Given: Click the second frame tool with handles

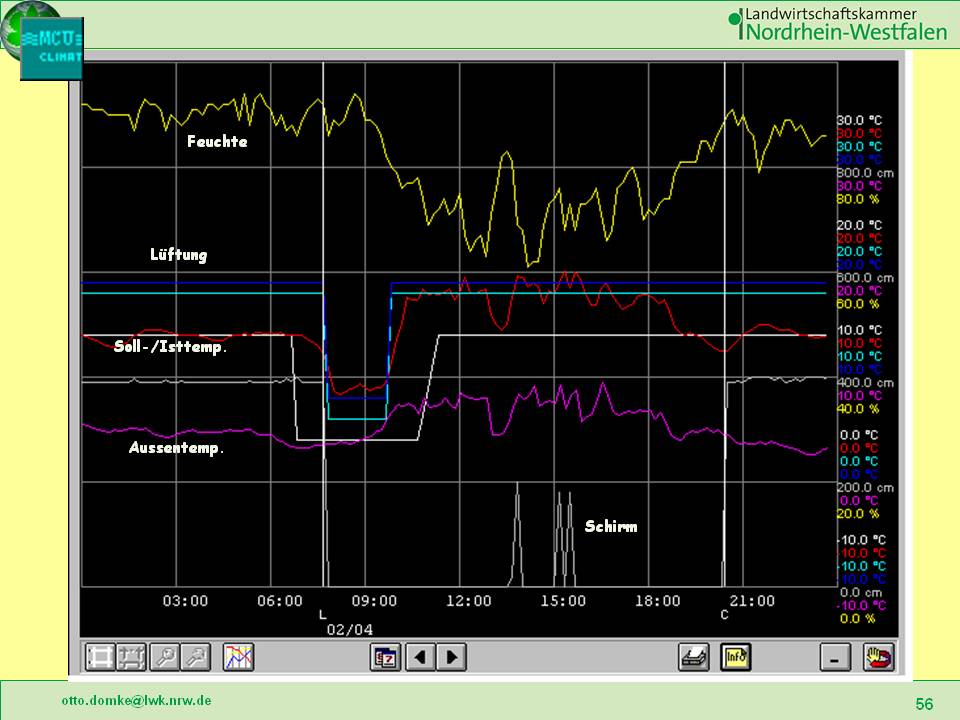Looking at the screenshot, I should [132, 657].
